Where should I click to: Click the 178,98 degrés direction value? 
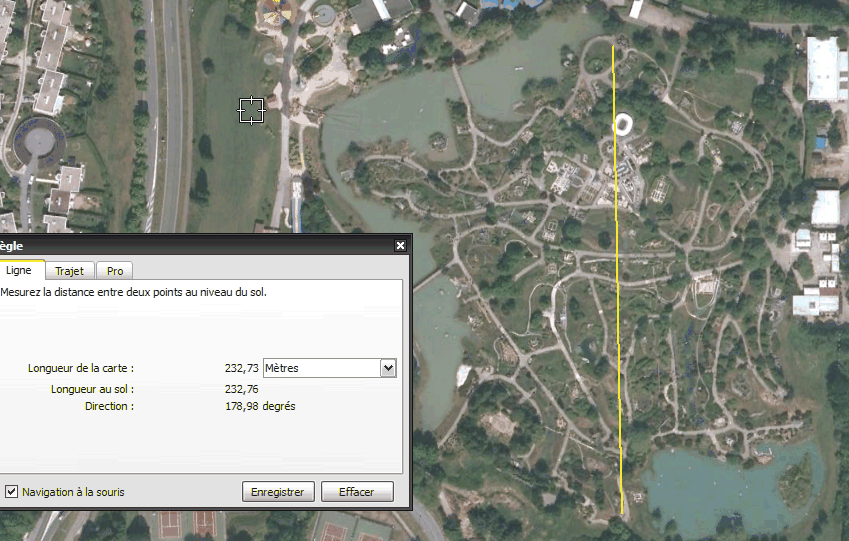260,406
